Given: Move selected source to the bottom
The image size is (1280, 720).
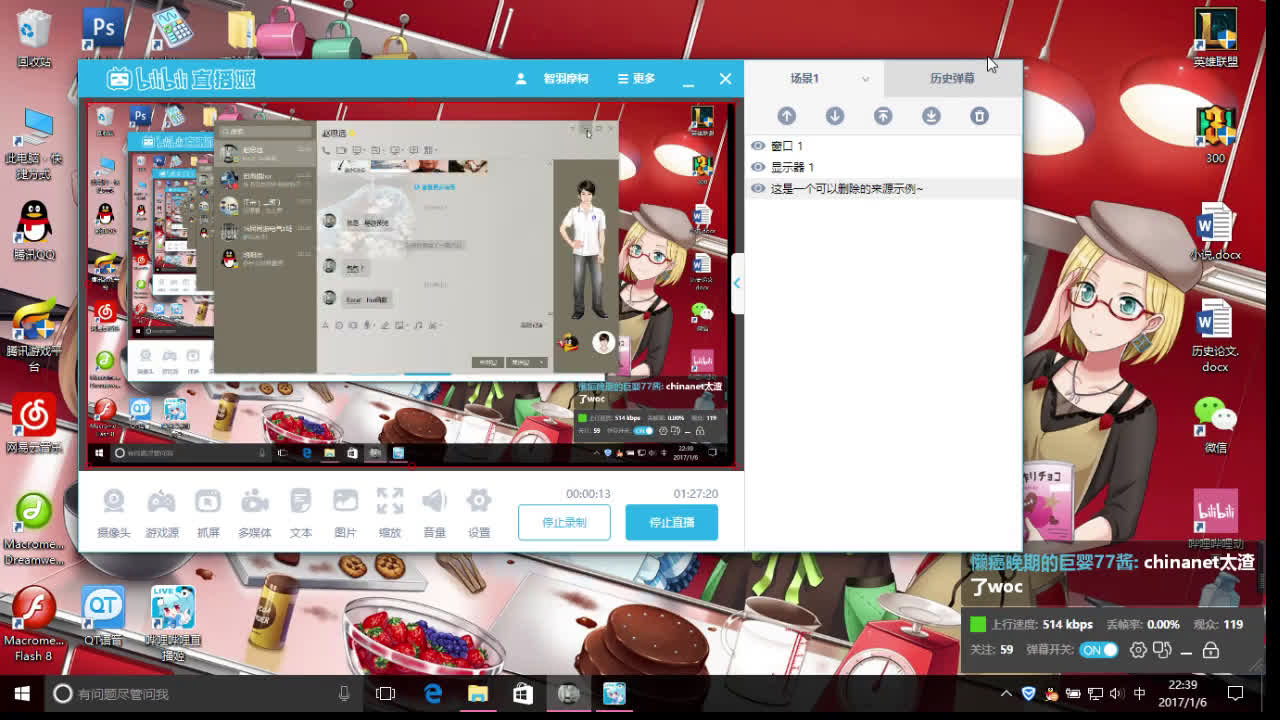Looking at the screenshot, I should pos(931,116).
